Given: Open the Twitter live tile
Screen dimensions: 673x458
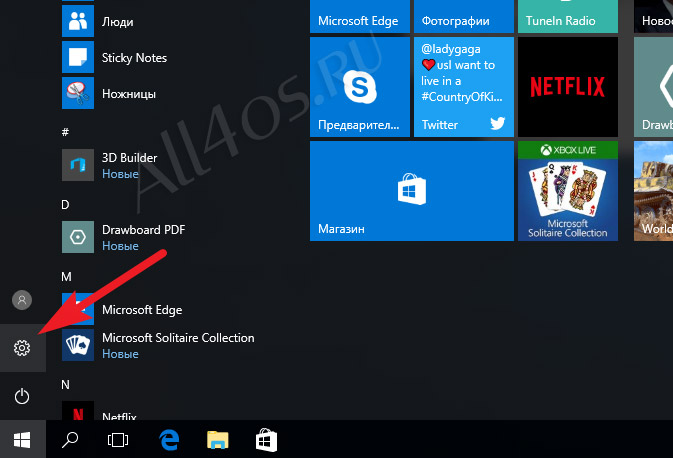Looking at the screenshot, I should [x=464, y=87].
